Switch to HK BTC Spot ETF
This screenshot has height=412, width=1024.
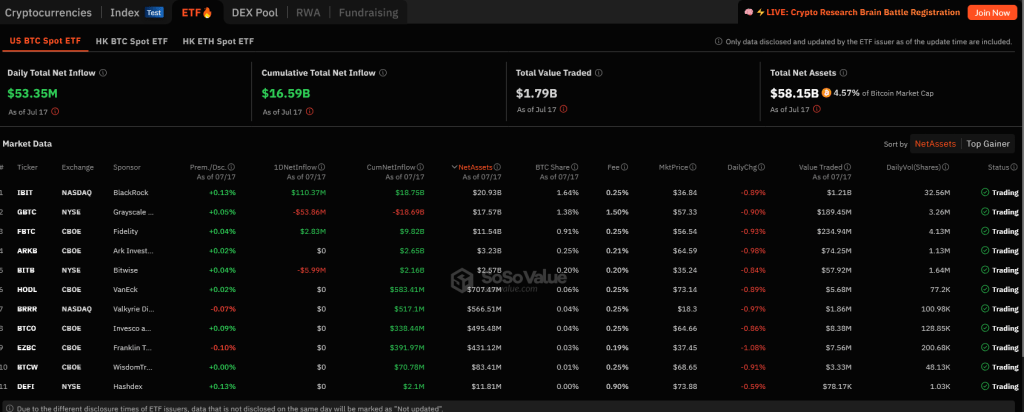coord(132,41)
